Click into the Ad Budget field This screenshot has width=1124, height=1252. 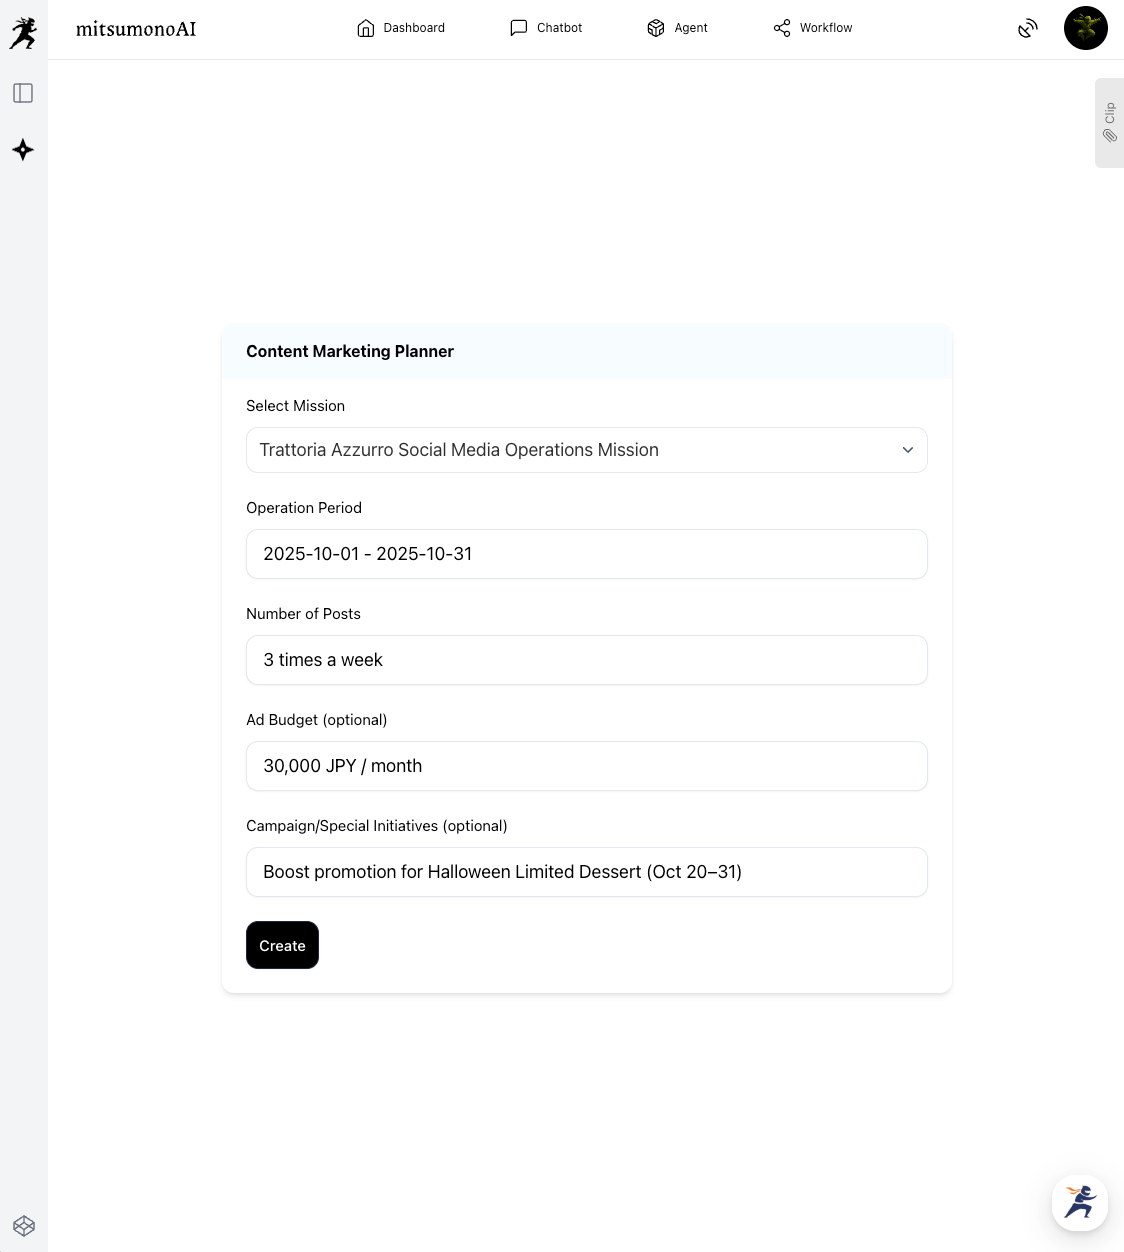click(x=586, y=766)
